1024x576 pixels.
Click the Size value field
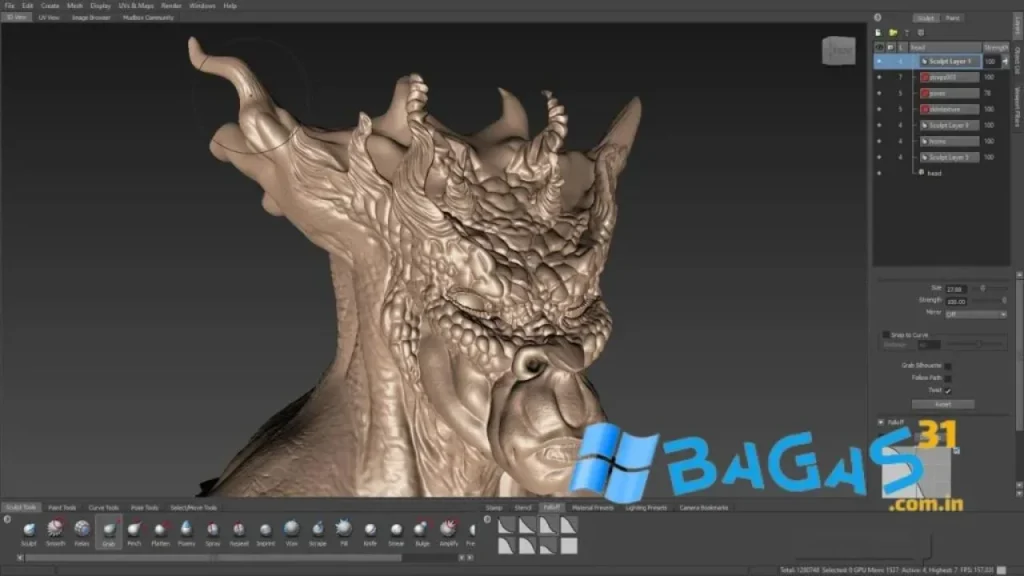956,289
